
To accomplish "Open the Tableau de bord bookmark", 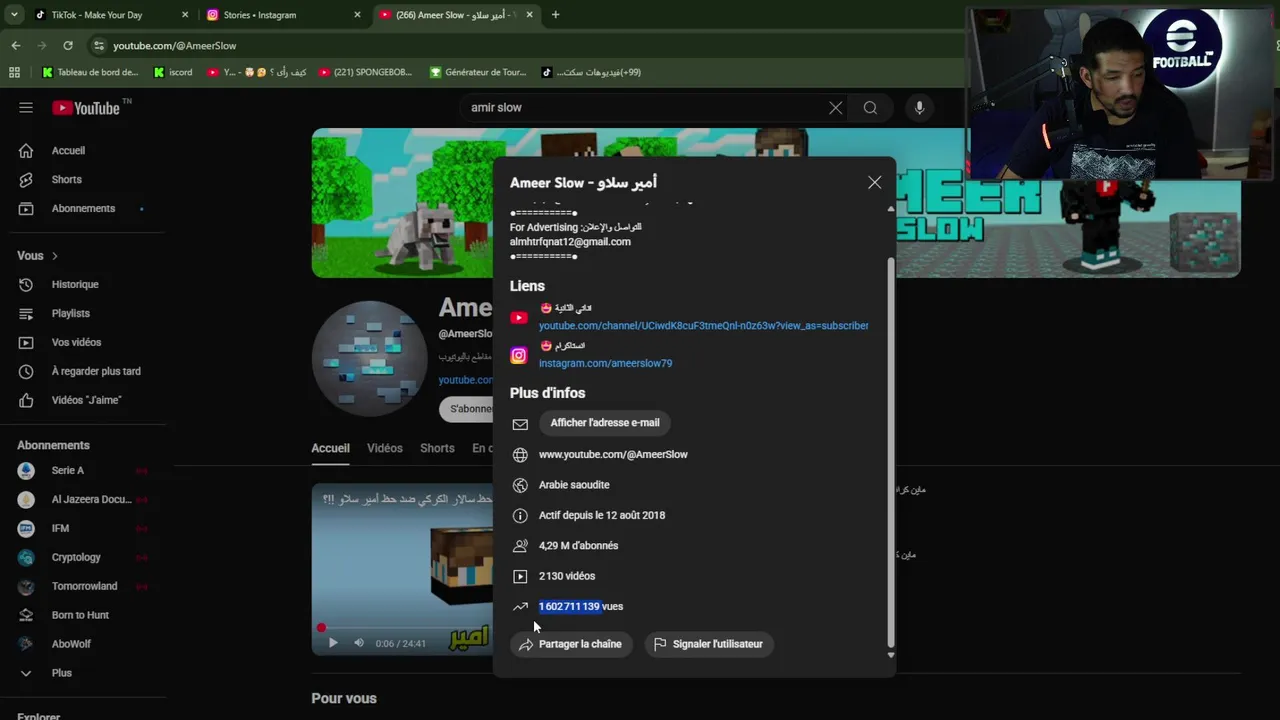I will 90,72.
